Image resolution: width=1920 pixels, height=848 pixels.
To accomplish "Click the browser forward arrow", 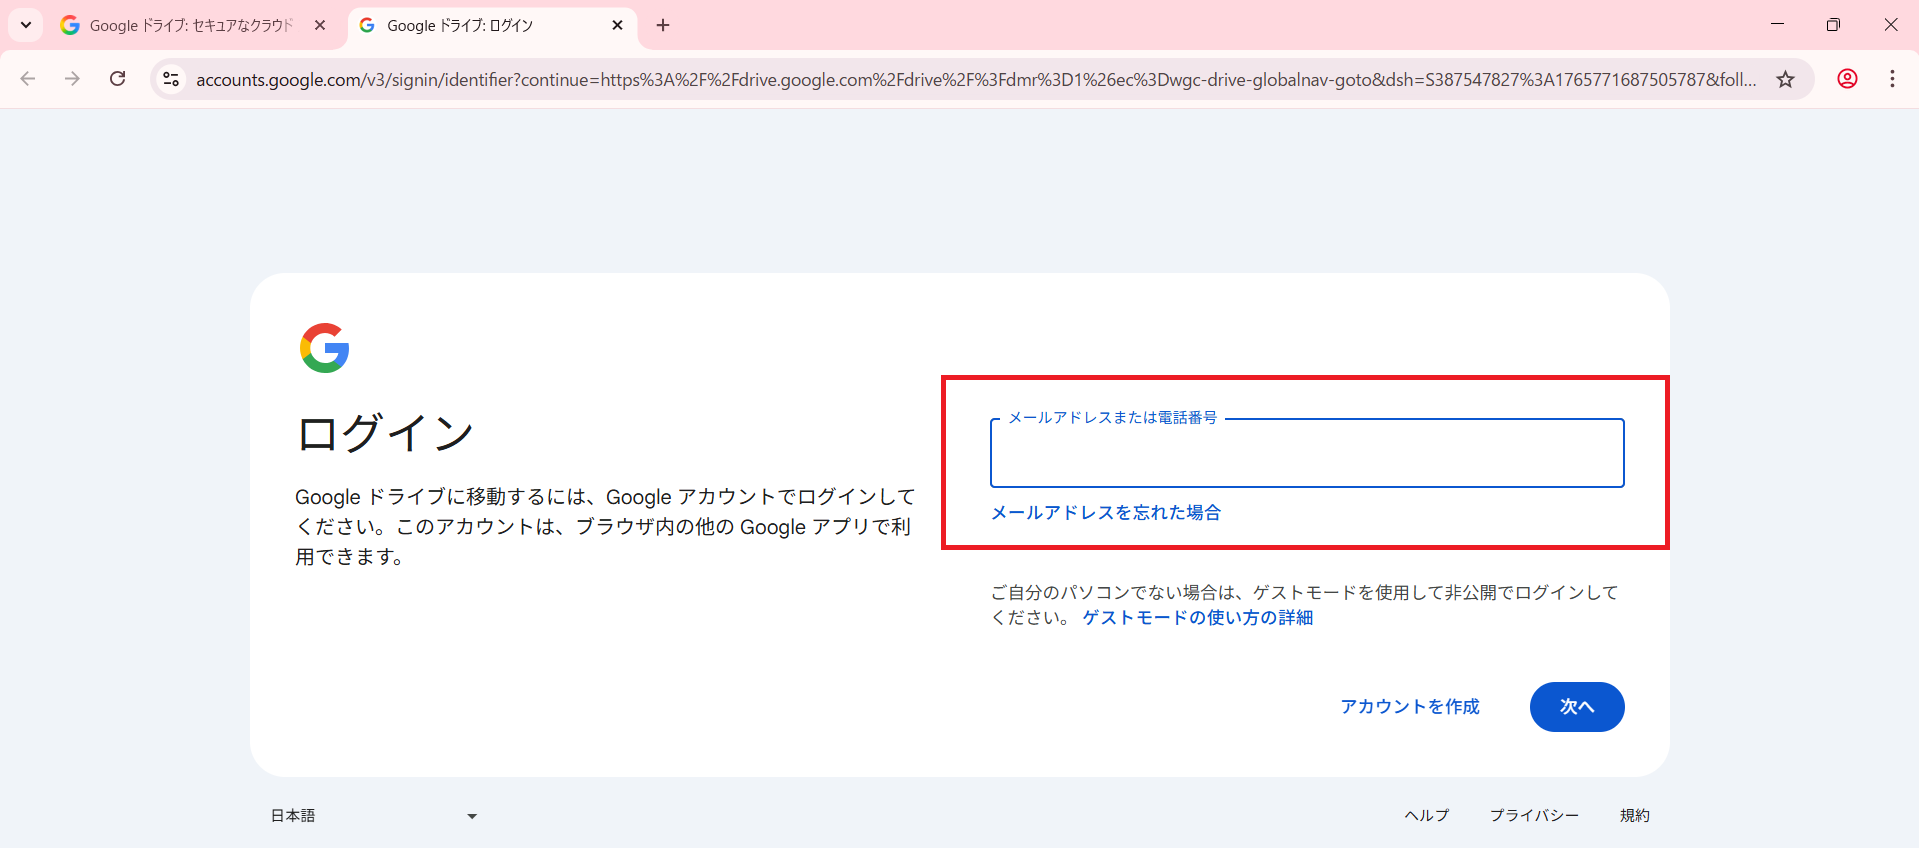I will click(x=72, y=79).
